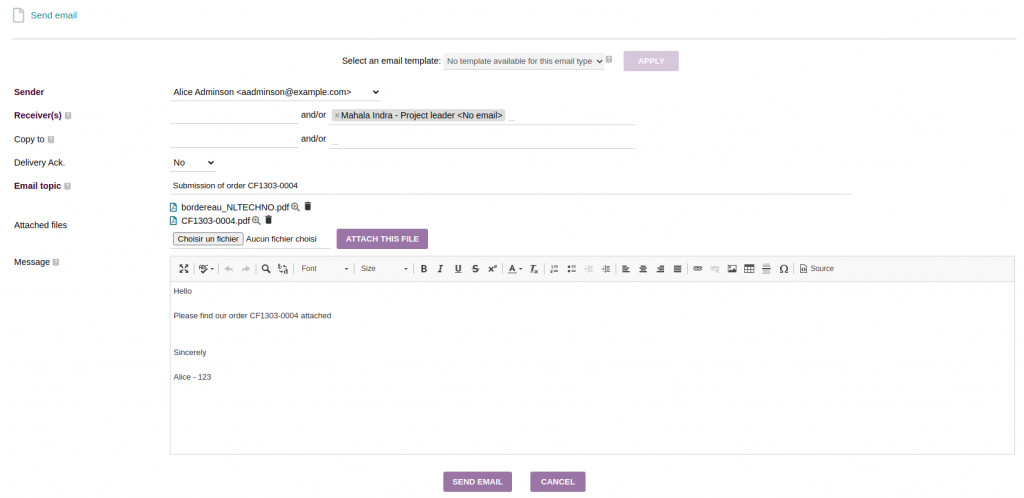Insert a special character symbol
This screenshot has width=1024, height=498.
[783, 269]
